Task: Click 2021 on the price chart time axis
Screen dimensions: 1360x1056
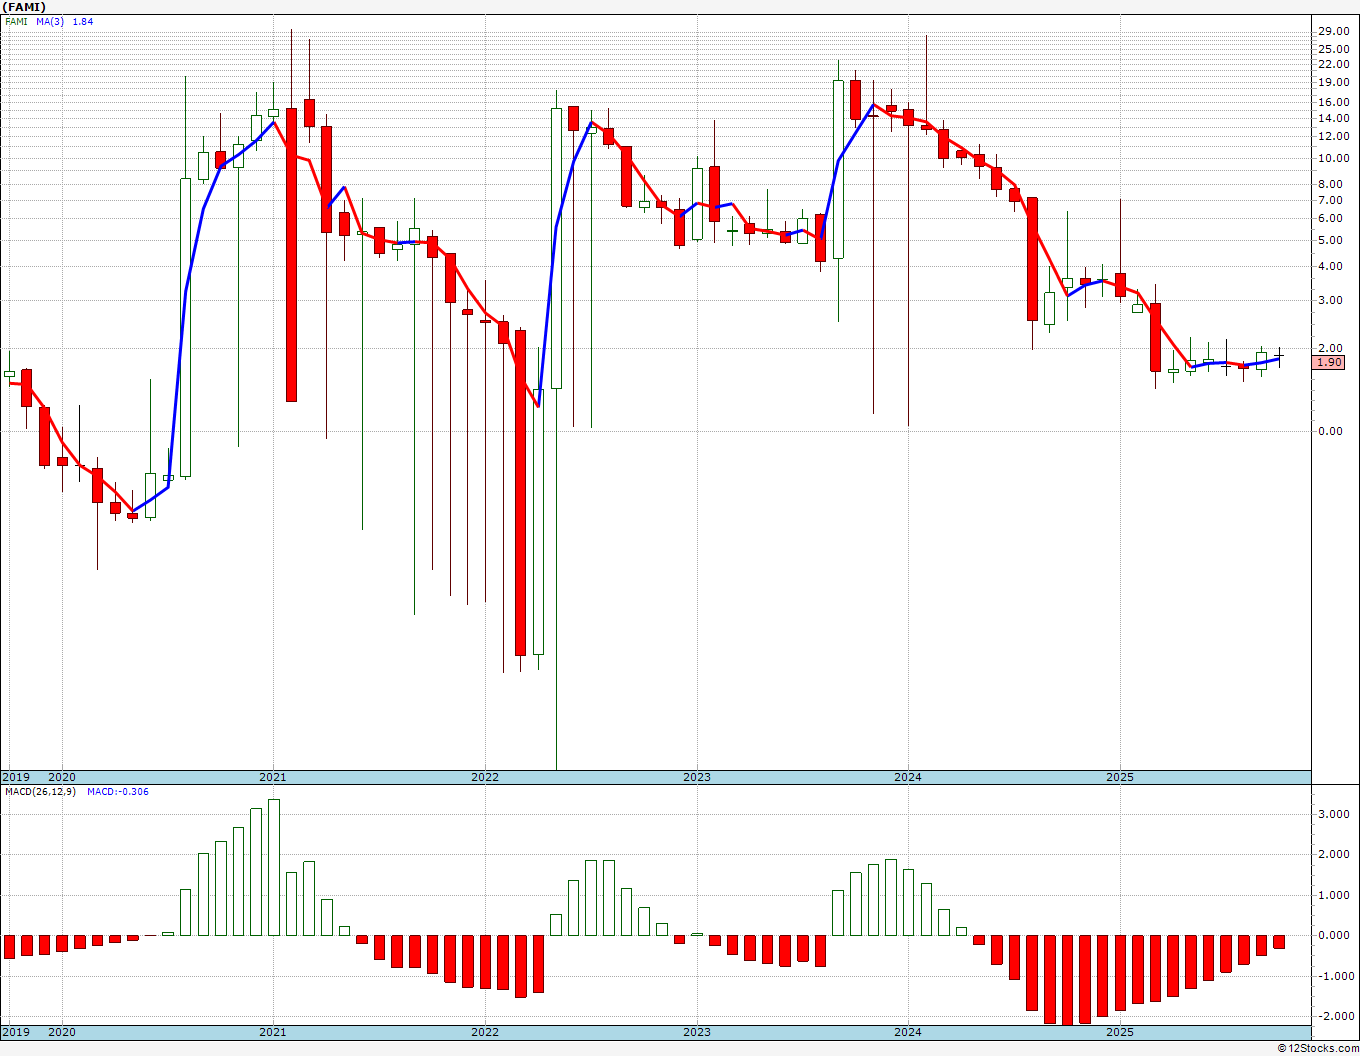Action: [x=273, y=777]
